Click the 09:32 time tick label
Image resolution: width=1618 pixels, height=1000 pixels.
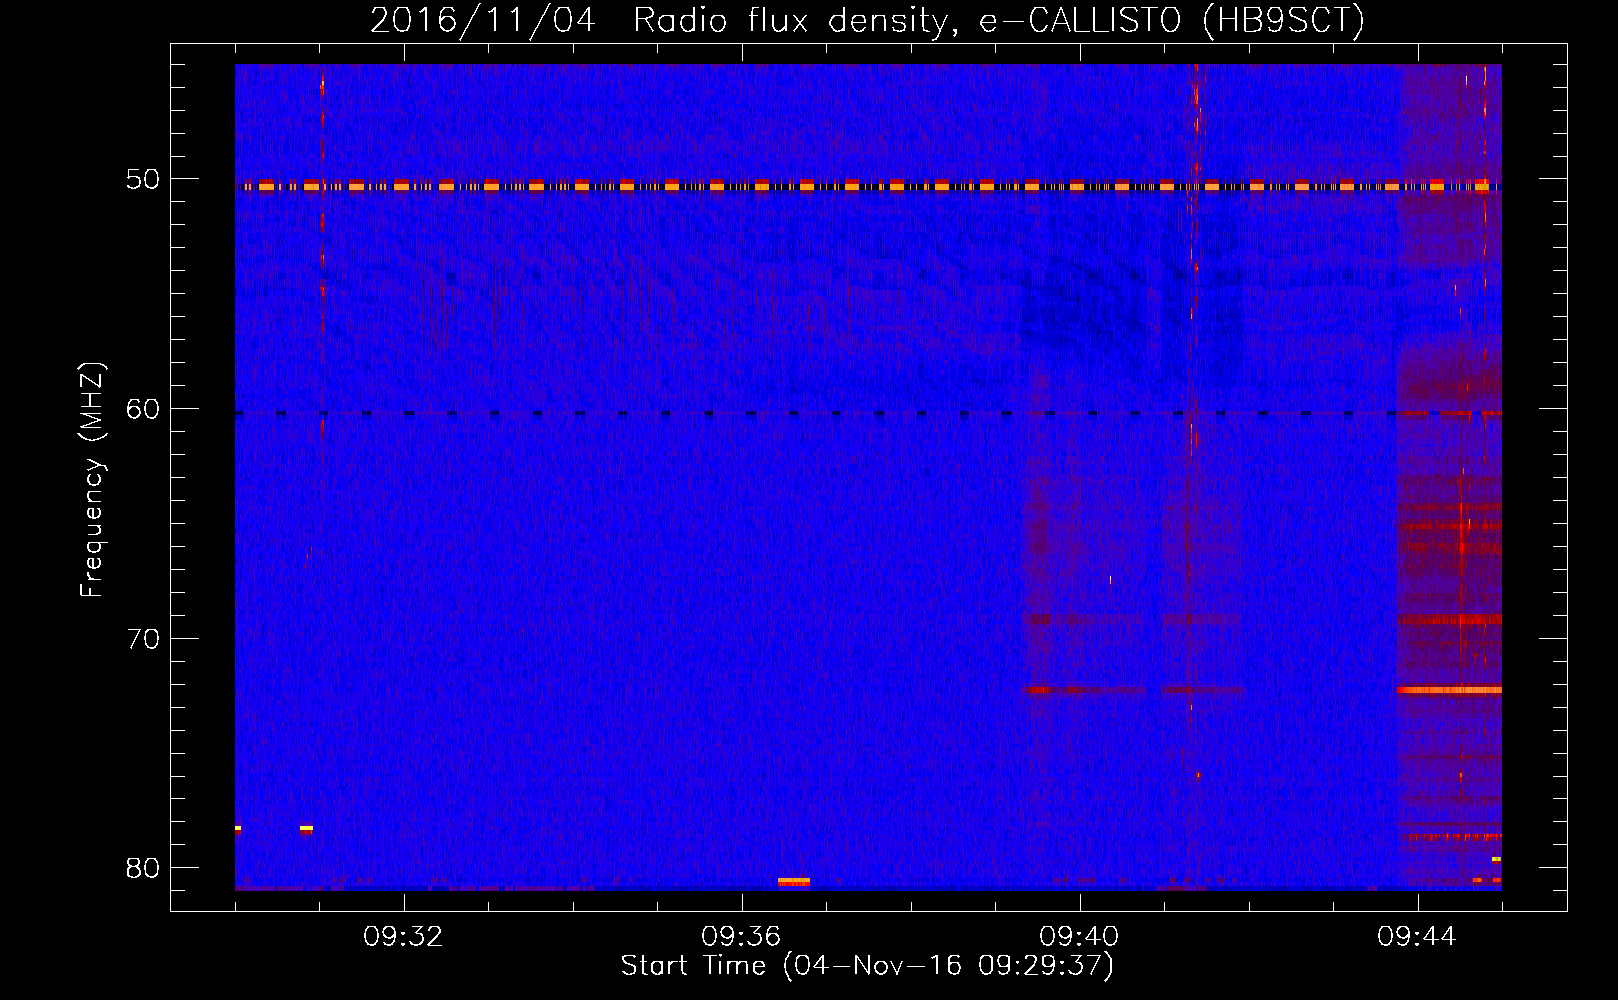tap(404, 937)
